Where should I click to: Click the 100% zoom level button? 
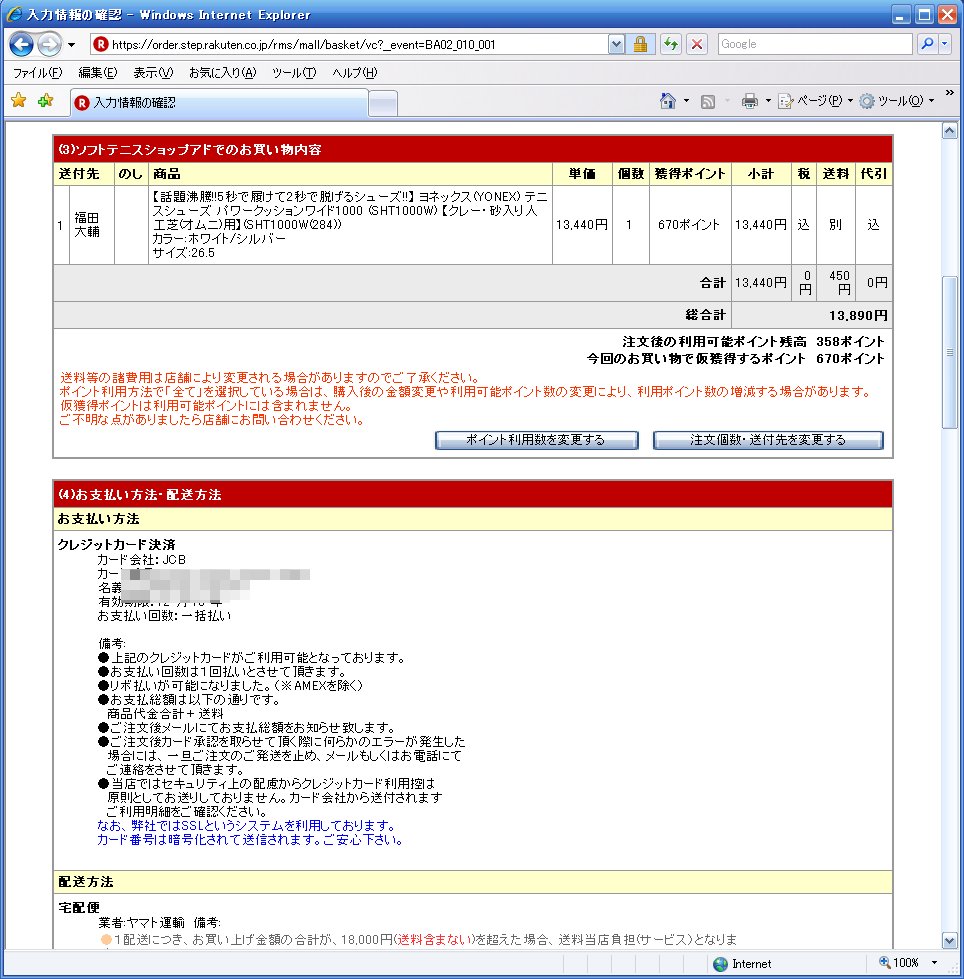point(898,963)
